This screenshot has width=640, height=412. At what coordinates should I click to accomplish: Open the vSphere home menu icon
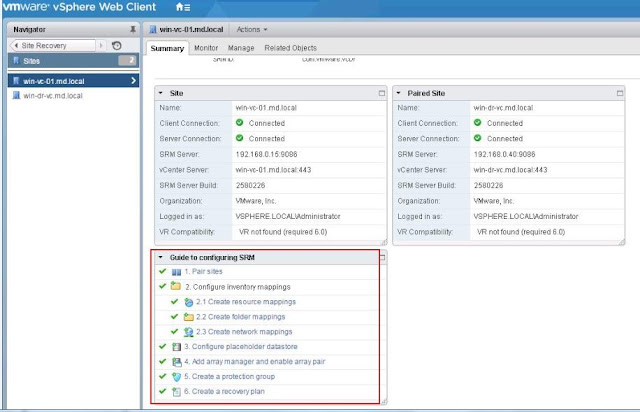coord(182,7)
